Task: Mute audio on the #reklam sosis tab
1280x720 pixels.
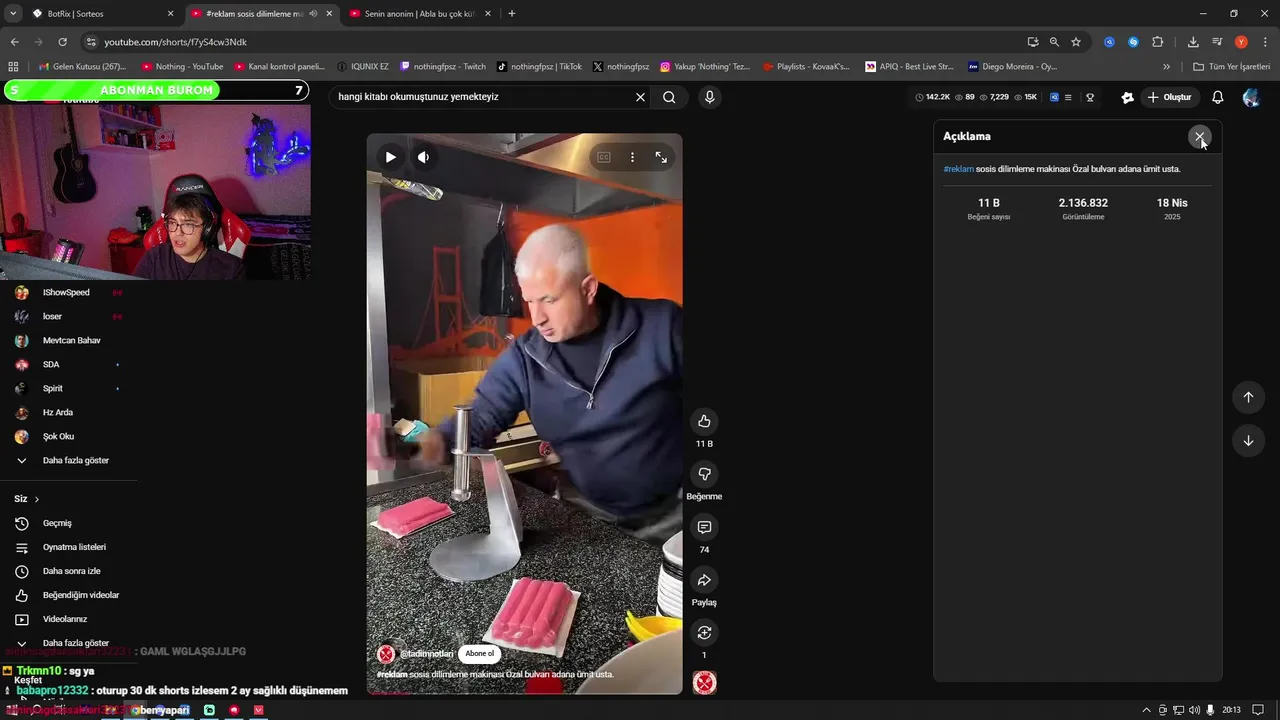Action: [x=313, y=13]
